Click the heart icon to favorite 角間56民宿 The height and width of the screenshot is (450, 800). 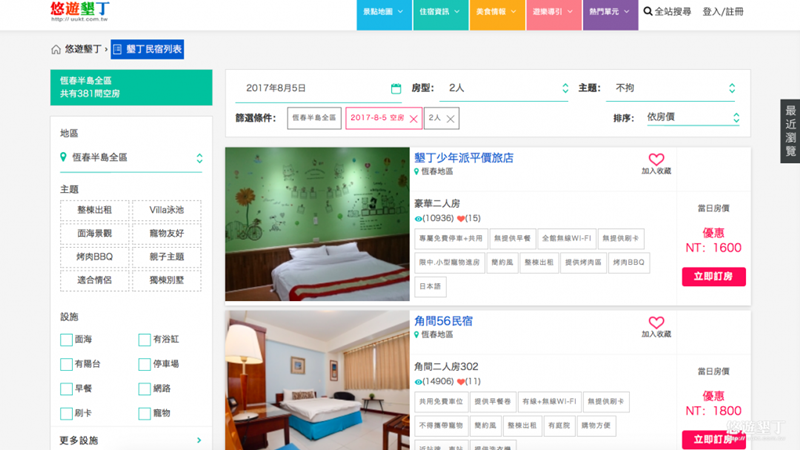coord(656,323)
